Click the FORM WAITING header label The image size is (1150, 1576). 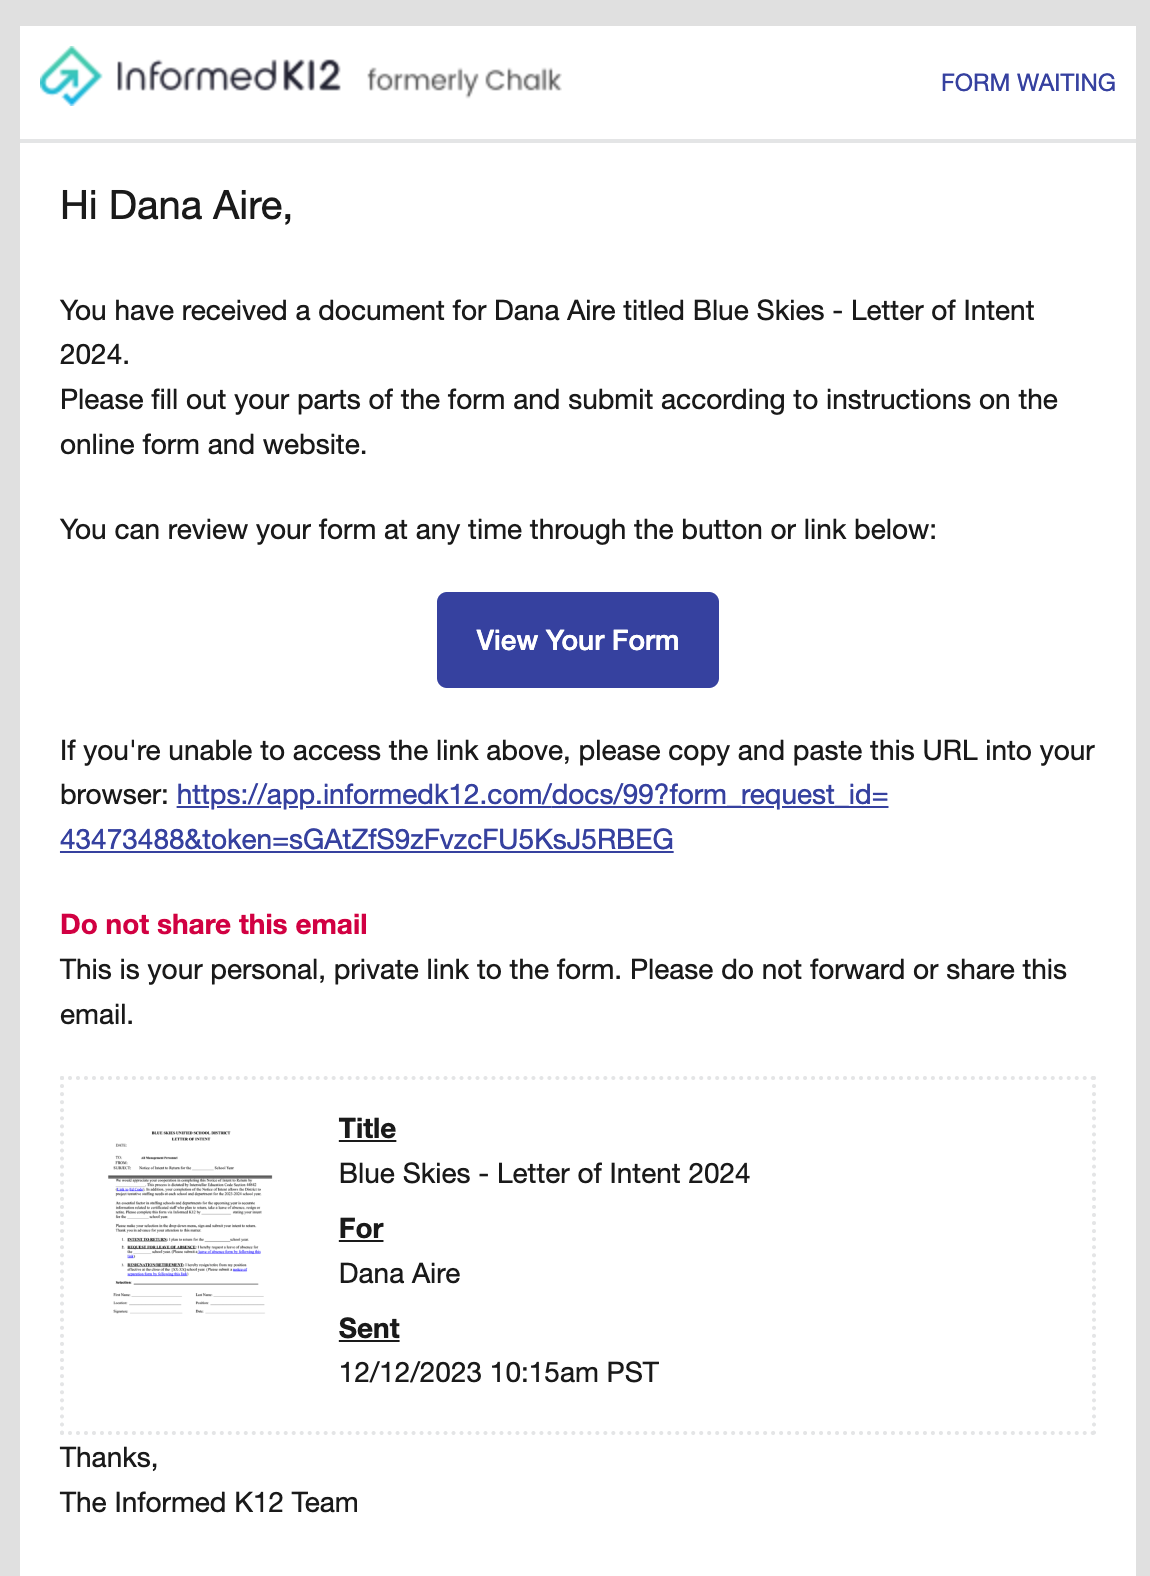tap(1027, 83)
